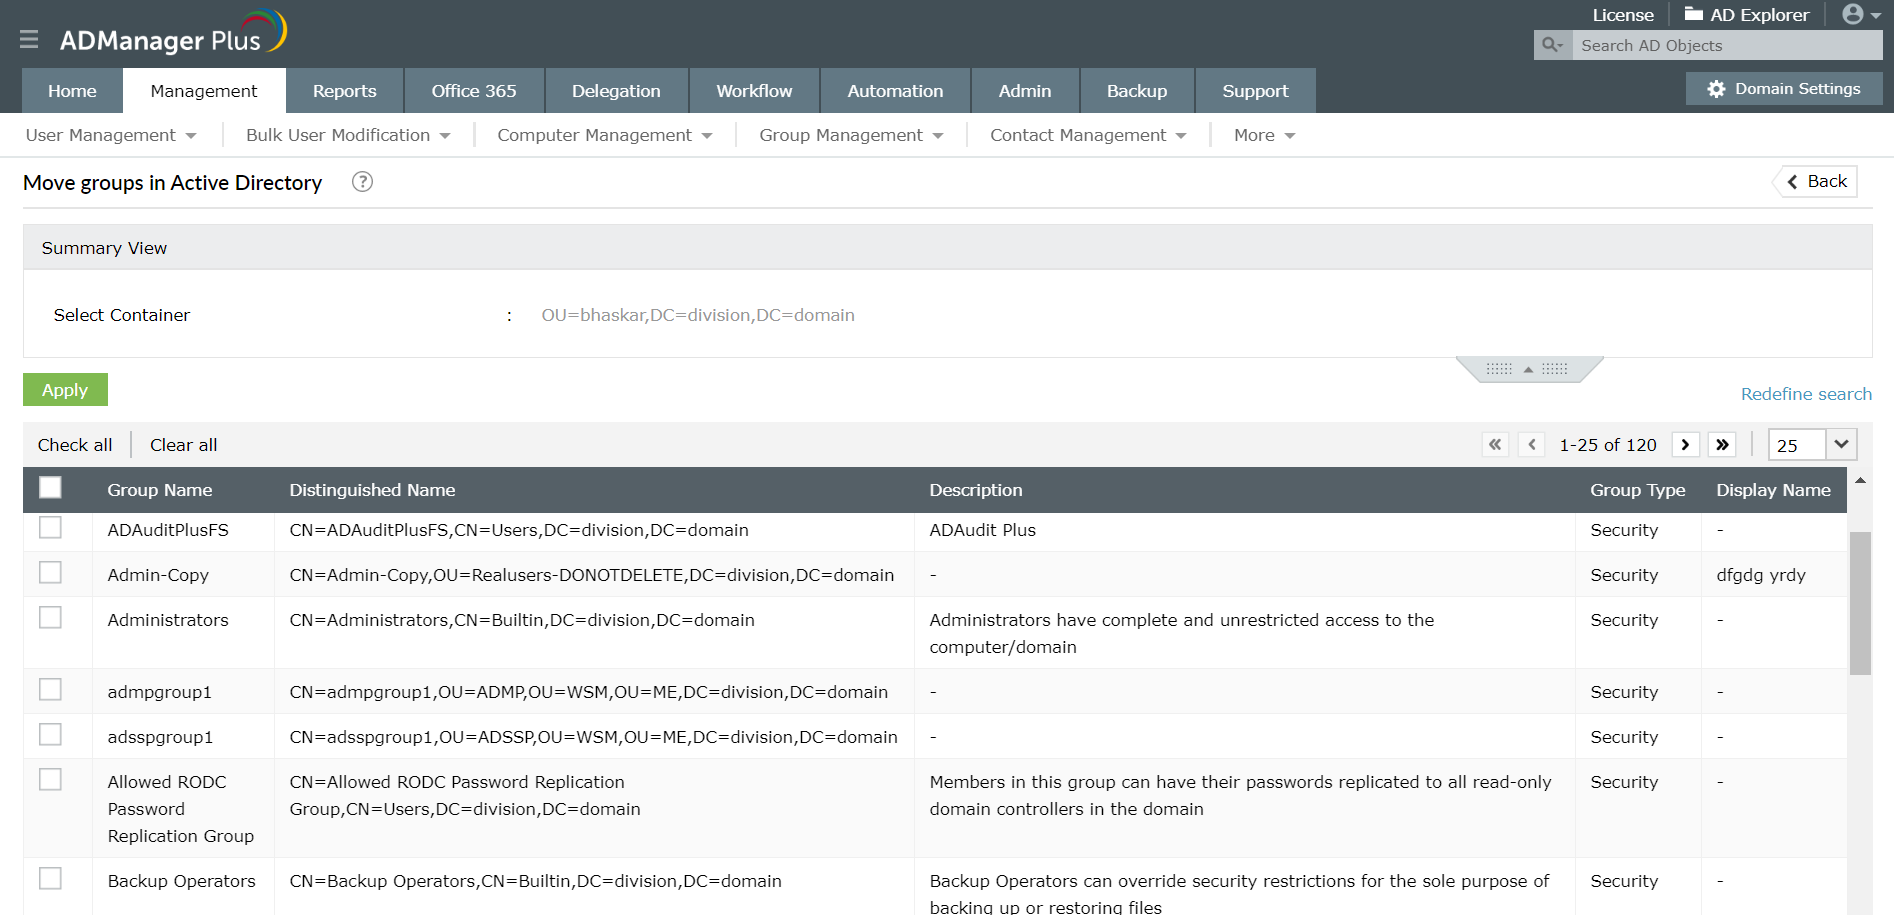This screenshot has height=915, width=1894.
Task: Collapse the panel using the arrow tab
Action: 1528,368
